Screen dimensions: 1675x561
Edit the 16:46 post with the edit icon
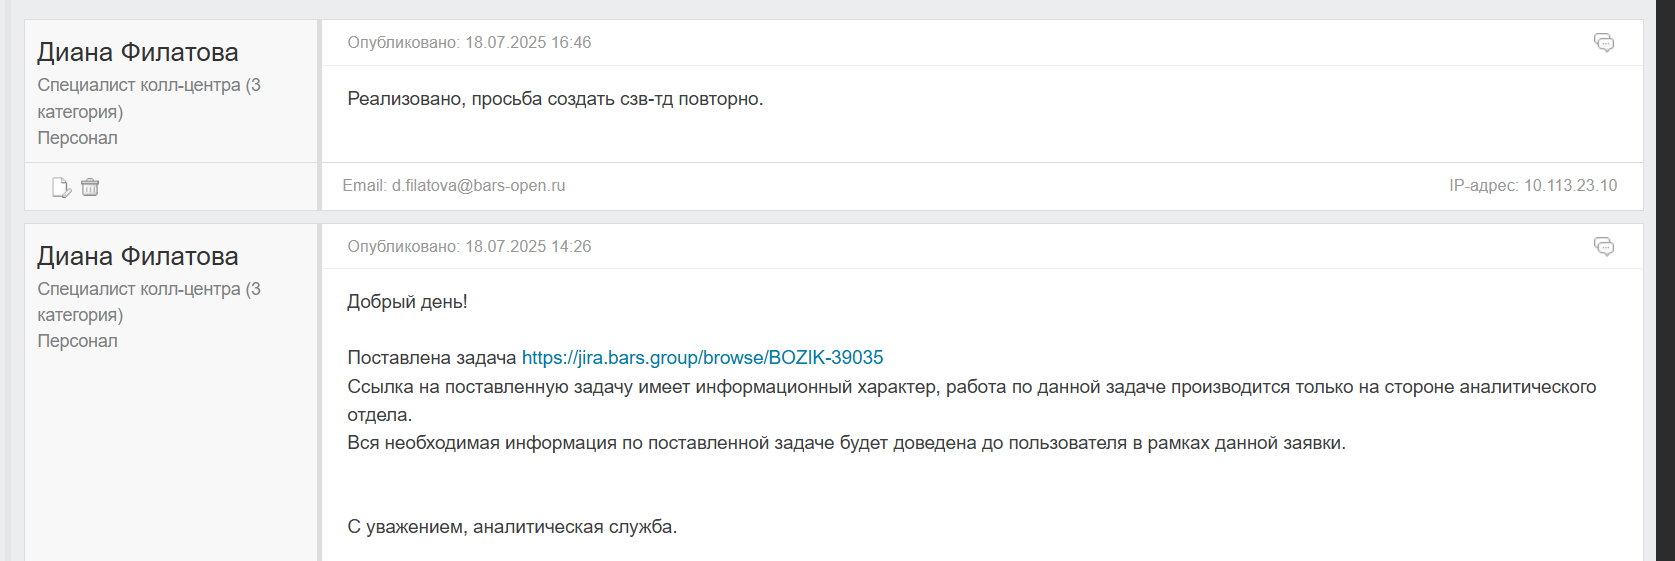point(61,187)
